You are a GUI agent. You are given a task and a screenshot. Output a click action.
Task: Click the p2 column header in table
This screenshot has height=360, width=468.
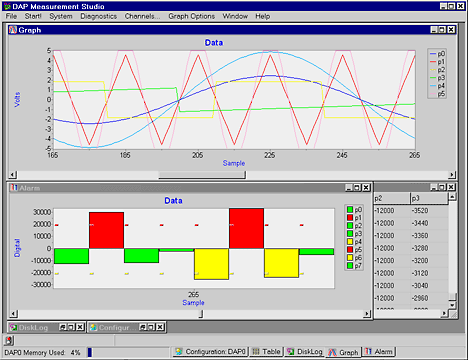tap(392, 198)
